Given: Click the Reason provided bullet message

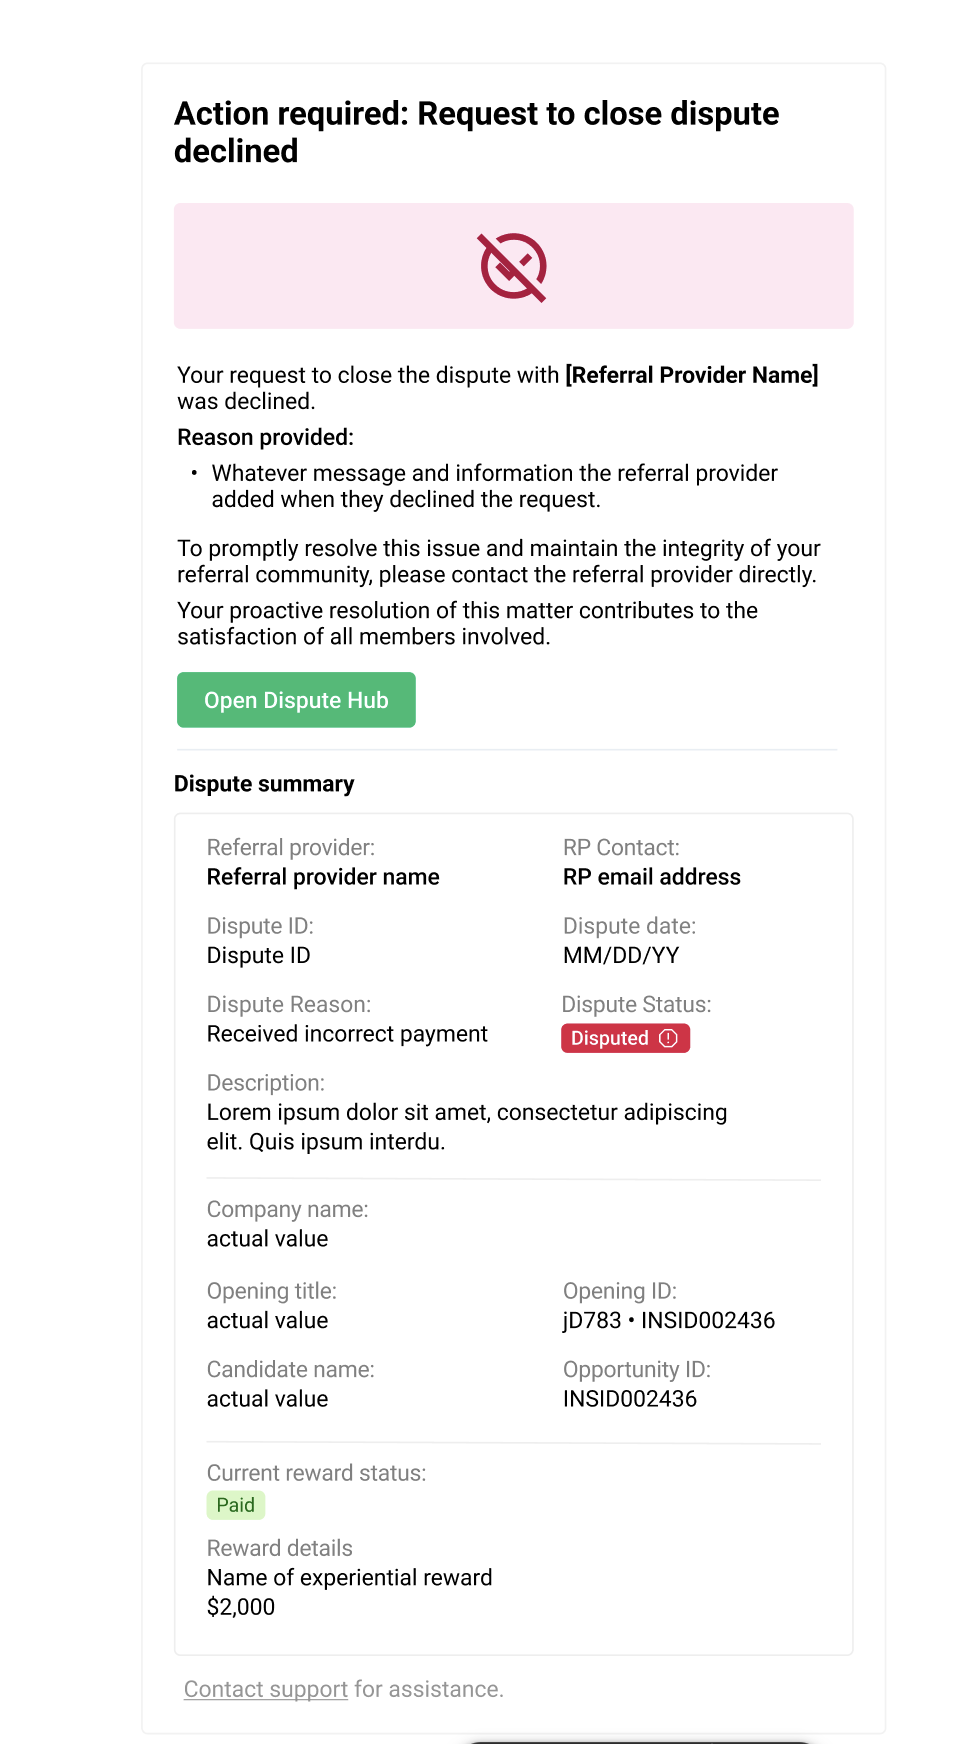Looking at the screenshot, I should pos(494,486).
